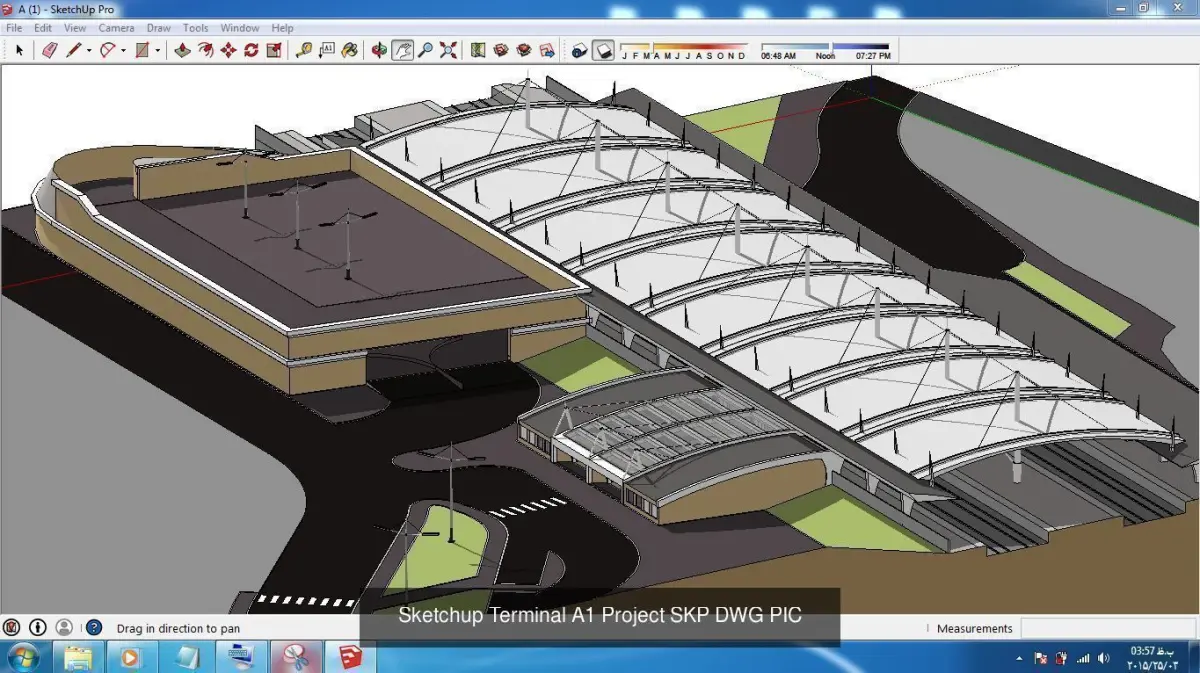This screenshot has height=673, width=1200.
Task: Activate the Arc tool
Action: point(108,50)
